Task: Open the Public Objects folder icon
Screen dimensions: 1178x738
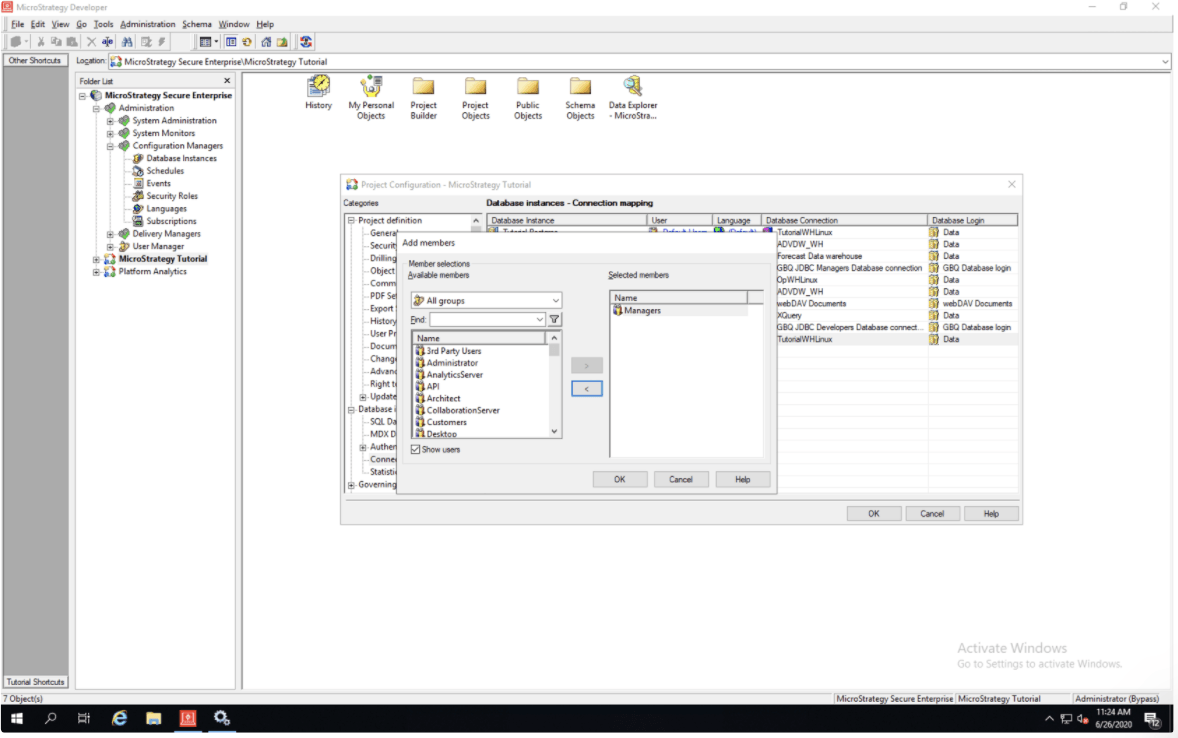Action: point(528,88)
